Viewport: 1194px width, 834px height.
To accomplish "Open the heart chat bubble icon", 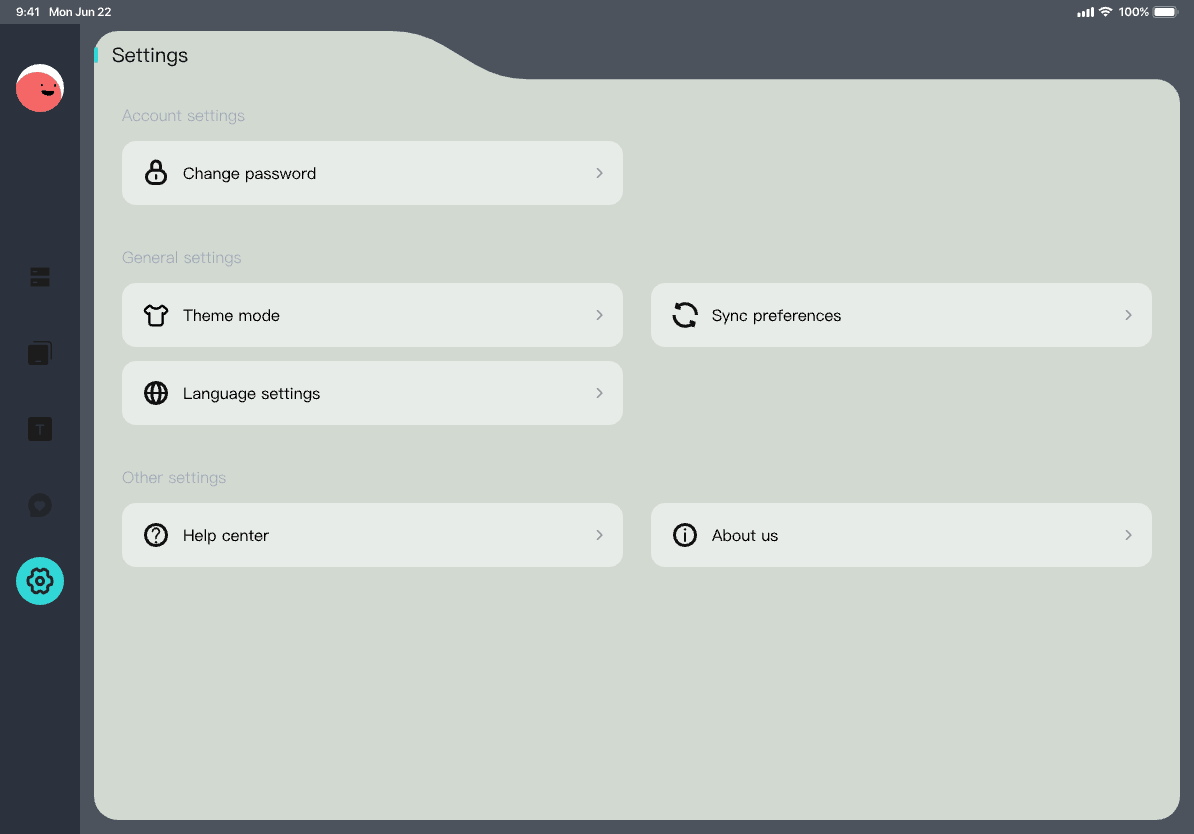I will pyautogui.click(x=40, y=506).
